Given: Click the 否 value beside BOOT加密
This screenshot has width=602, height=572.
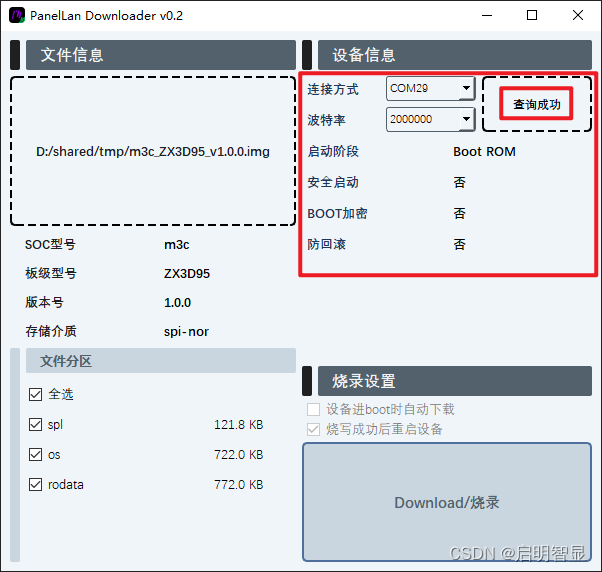Looking at the screenshot, I should click(460, 213).
